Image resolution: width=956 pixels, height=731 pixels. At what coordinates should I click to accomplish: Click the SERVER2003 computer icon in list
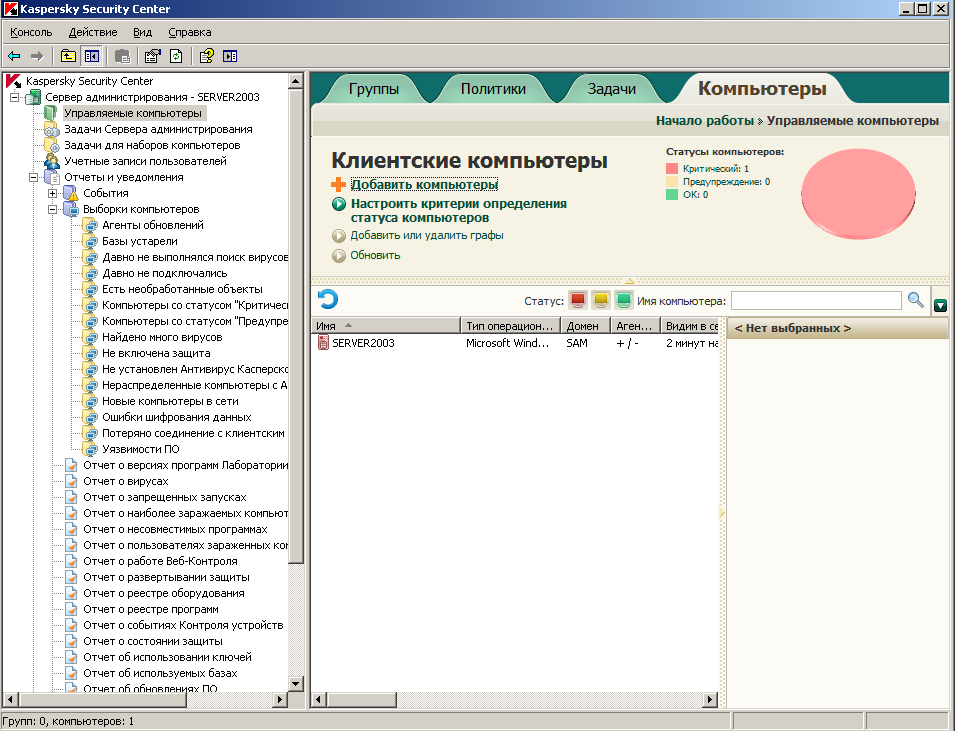[x=323, y=343]
